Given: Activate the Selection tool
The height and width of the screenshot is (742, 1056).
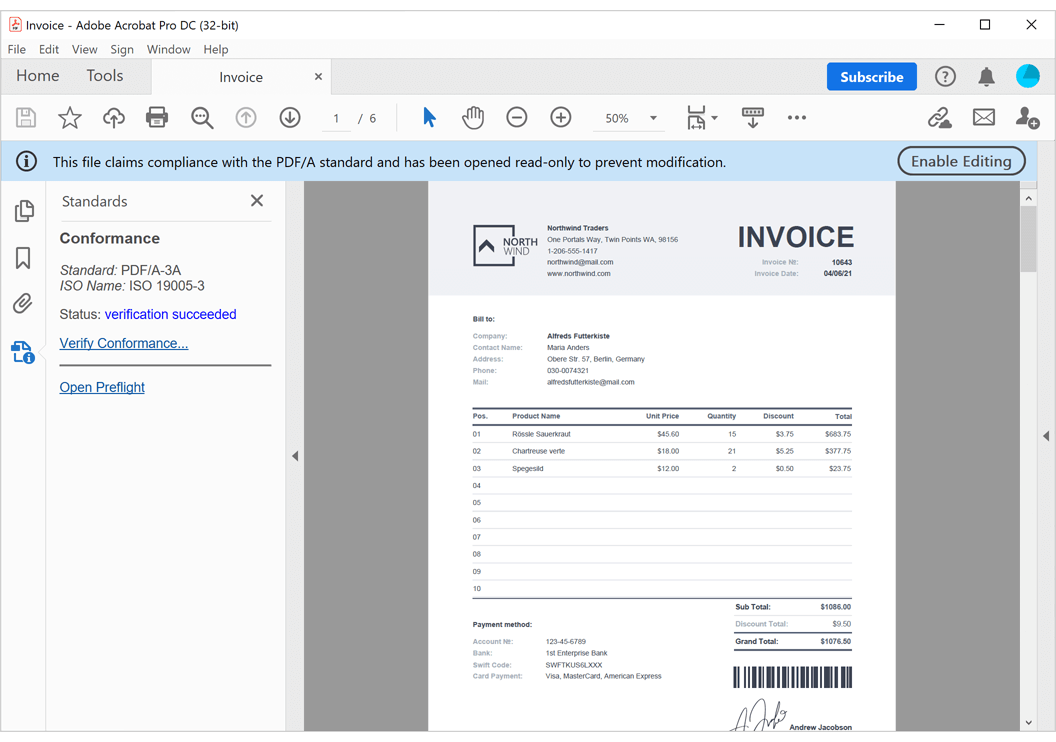Looking at the screenshot, I should (428, 117).
